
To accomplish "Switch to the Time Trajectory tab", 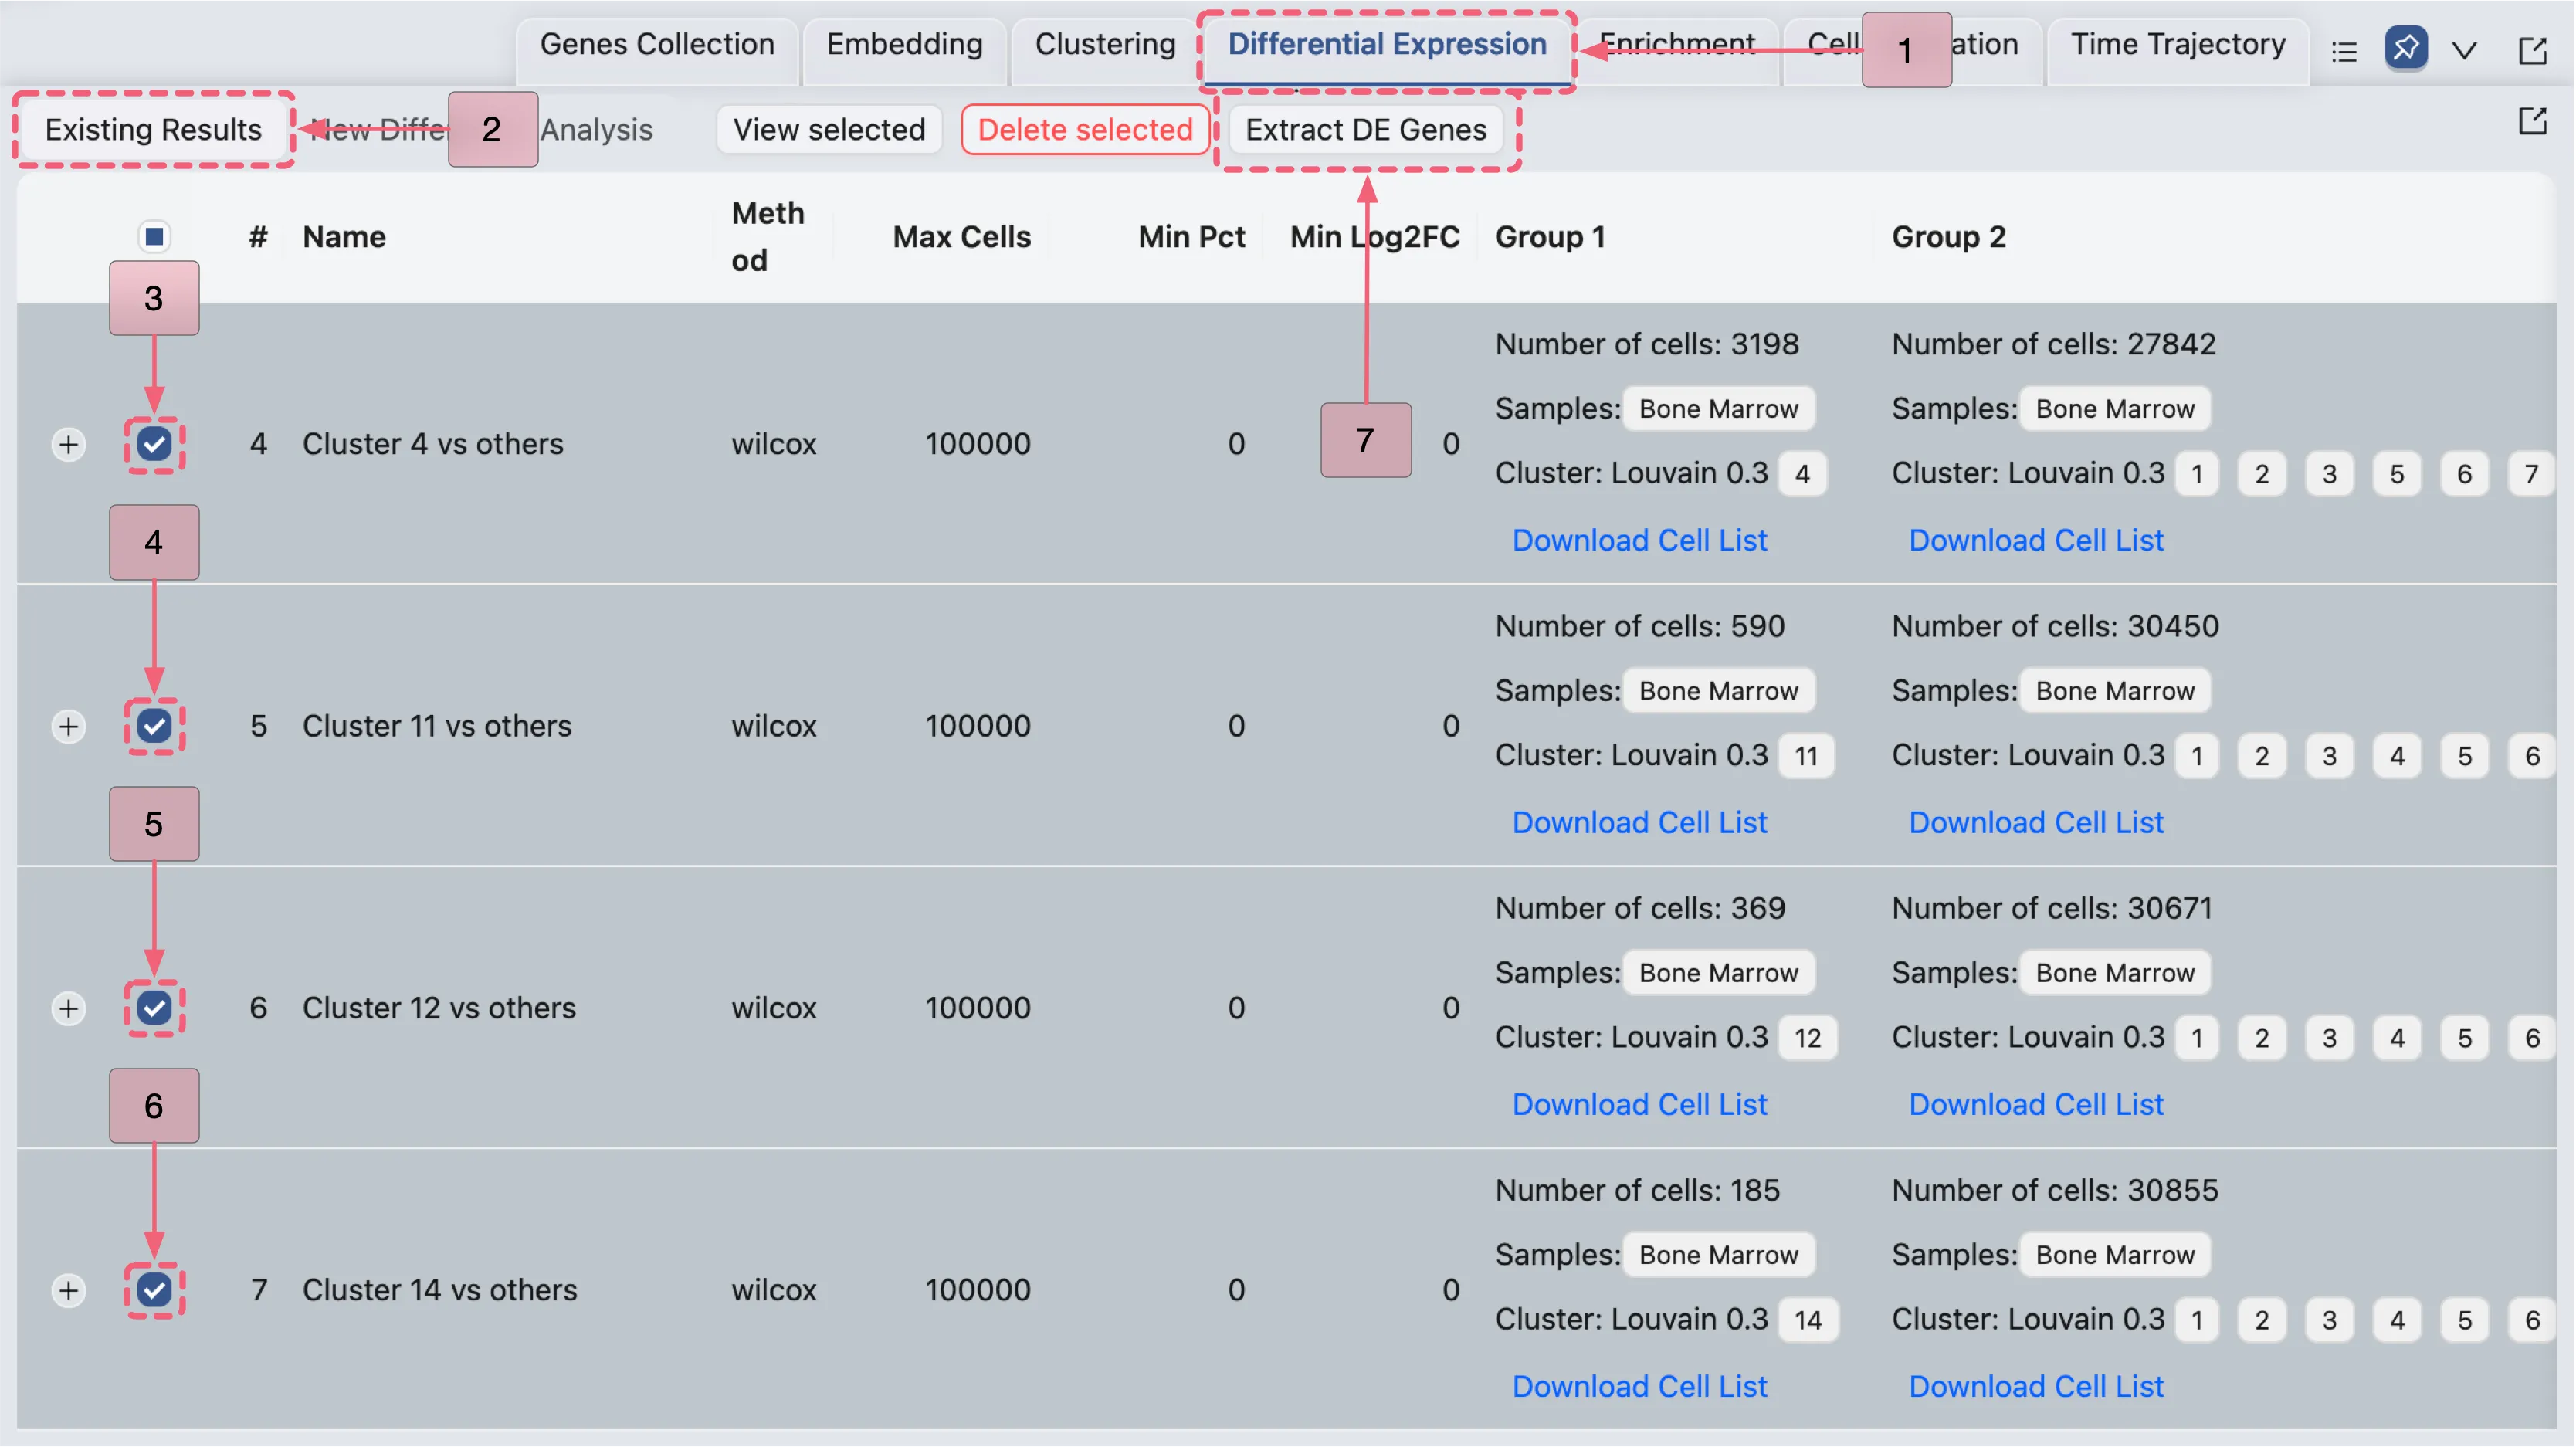I will coord(2177,44).
